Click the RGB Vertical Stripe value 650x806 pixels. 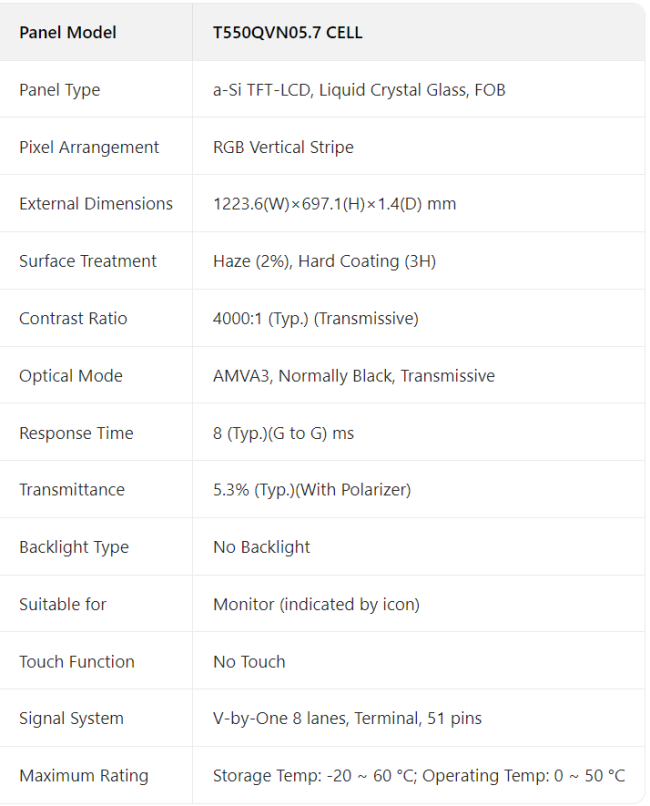pyautogui.click(x=283, y=147)
